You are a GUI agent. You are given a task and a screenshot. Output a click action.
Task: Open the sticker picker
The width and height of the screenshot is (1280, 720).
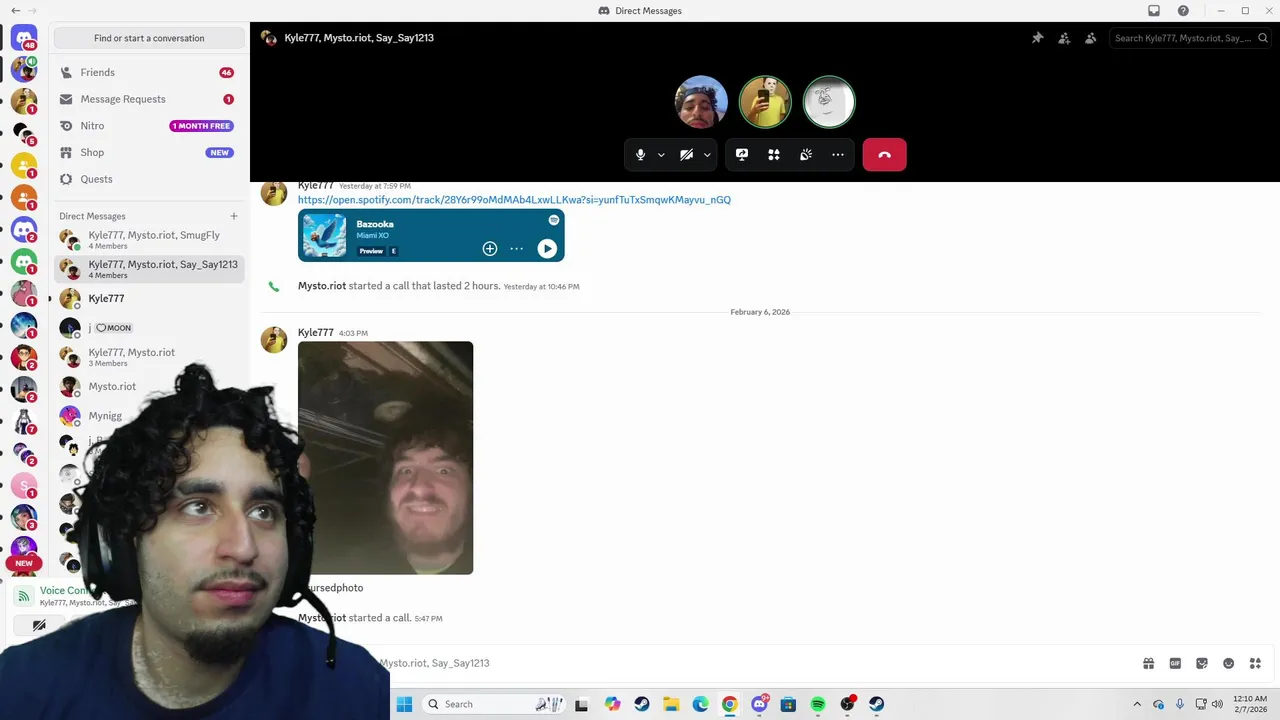(x=1202, y=663)
